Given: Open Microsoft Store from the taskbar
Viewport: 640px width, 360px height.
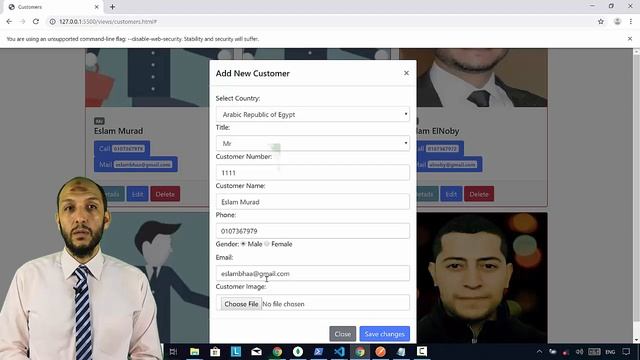Looking at the screenshot, I should (215, 351).
